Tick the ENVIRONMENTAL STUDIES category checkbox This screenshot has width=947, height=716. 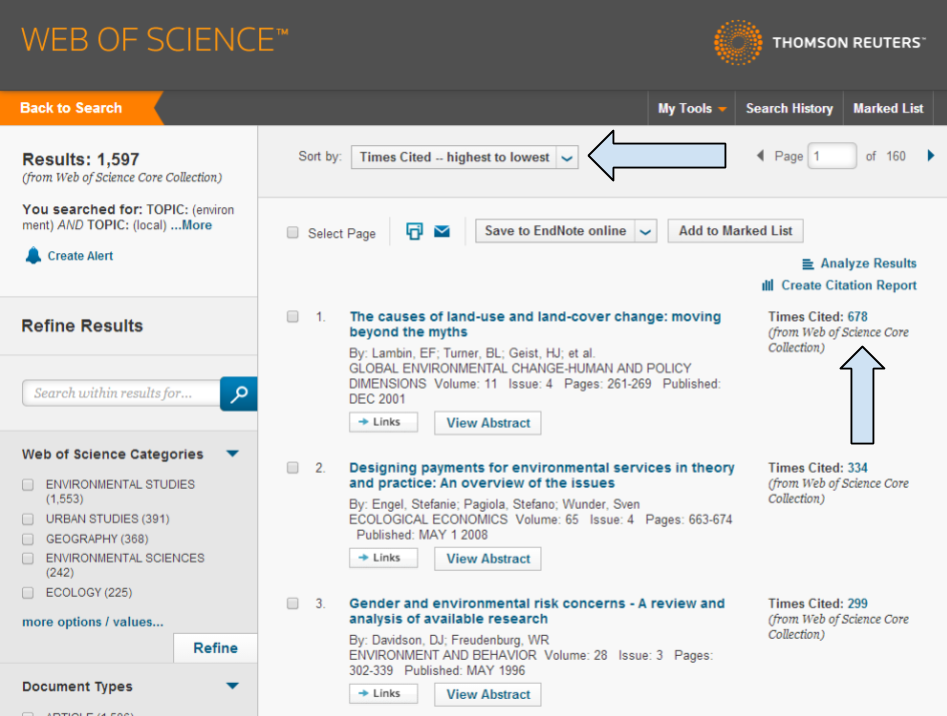[28, 485]
